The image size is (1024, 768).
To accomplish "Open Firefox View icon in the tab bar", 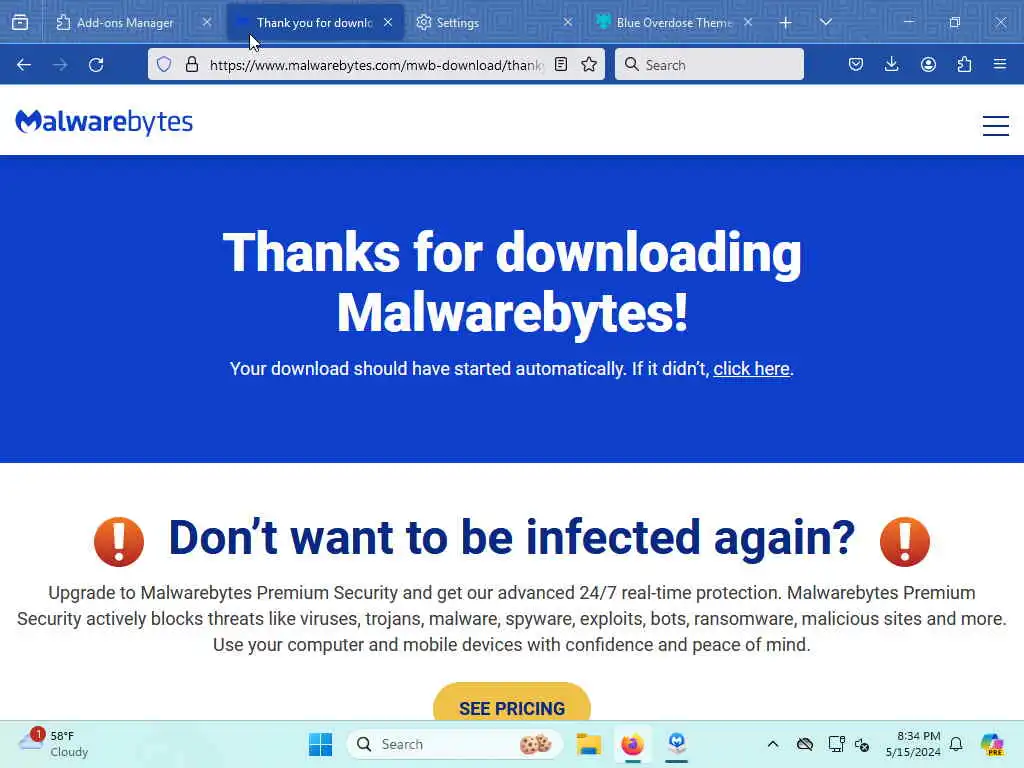I will 20,22.
